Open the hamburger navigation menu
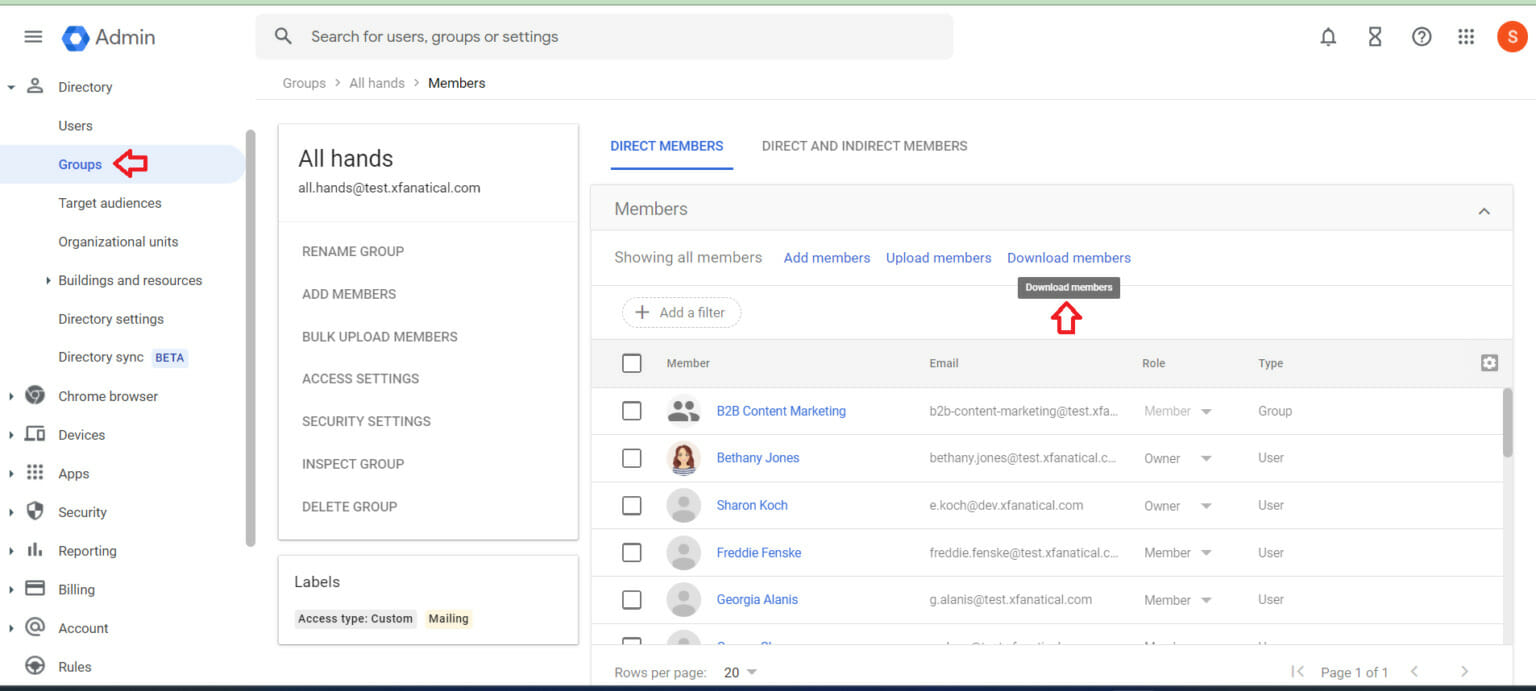The image size is (1536, 691). point(33,36)
